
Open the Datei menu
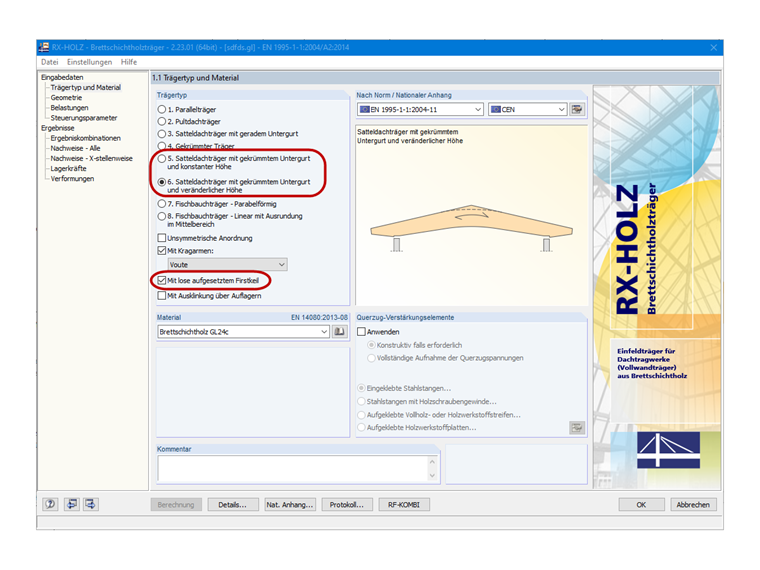49,62
